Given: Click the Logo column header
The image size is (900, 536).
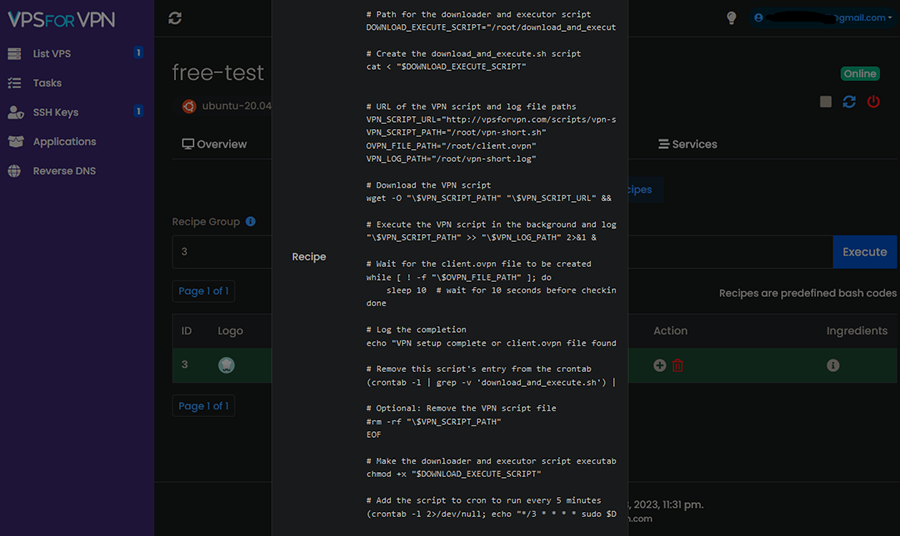Looking at the screenshot, I should pos(230,331).
